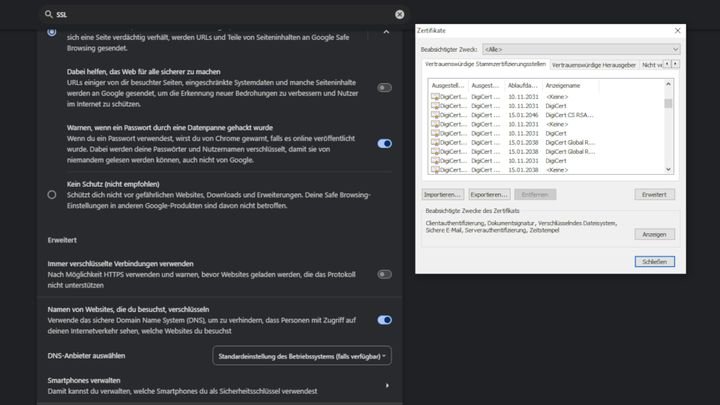Click the 'Anzeigen' button
Screen dimensions: 720x405
(654, 235)
